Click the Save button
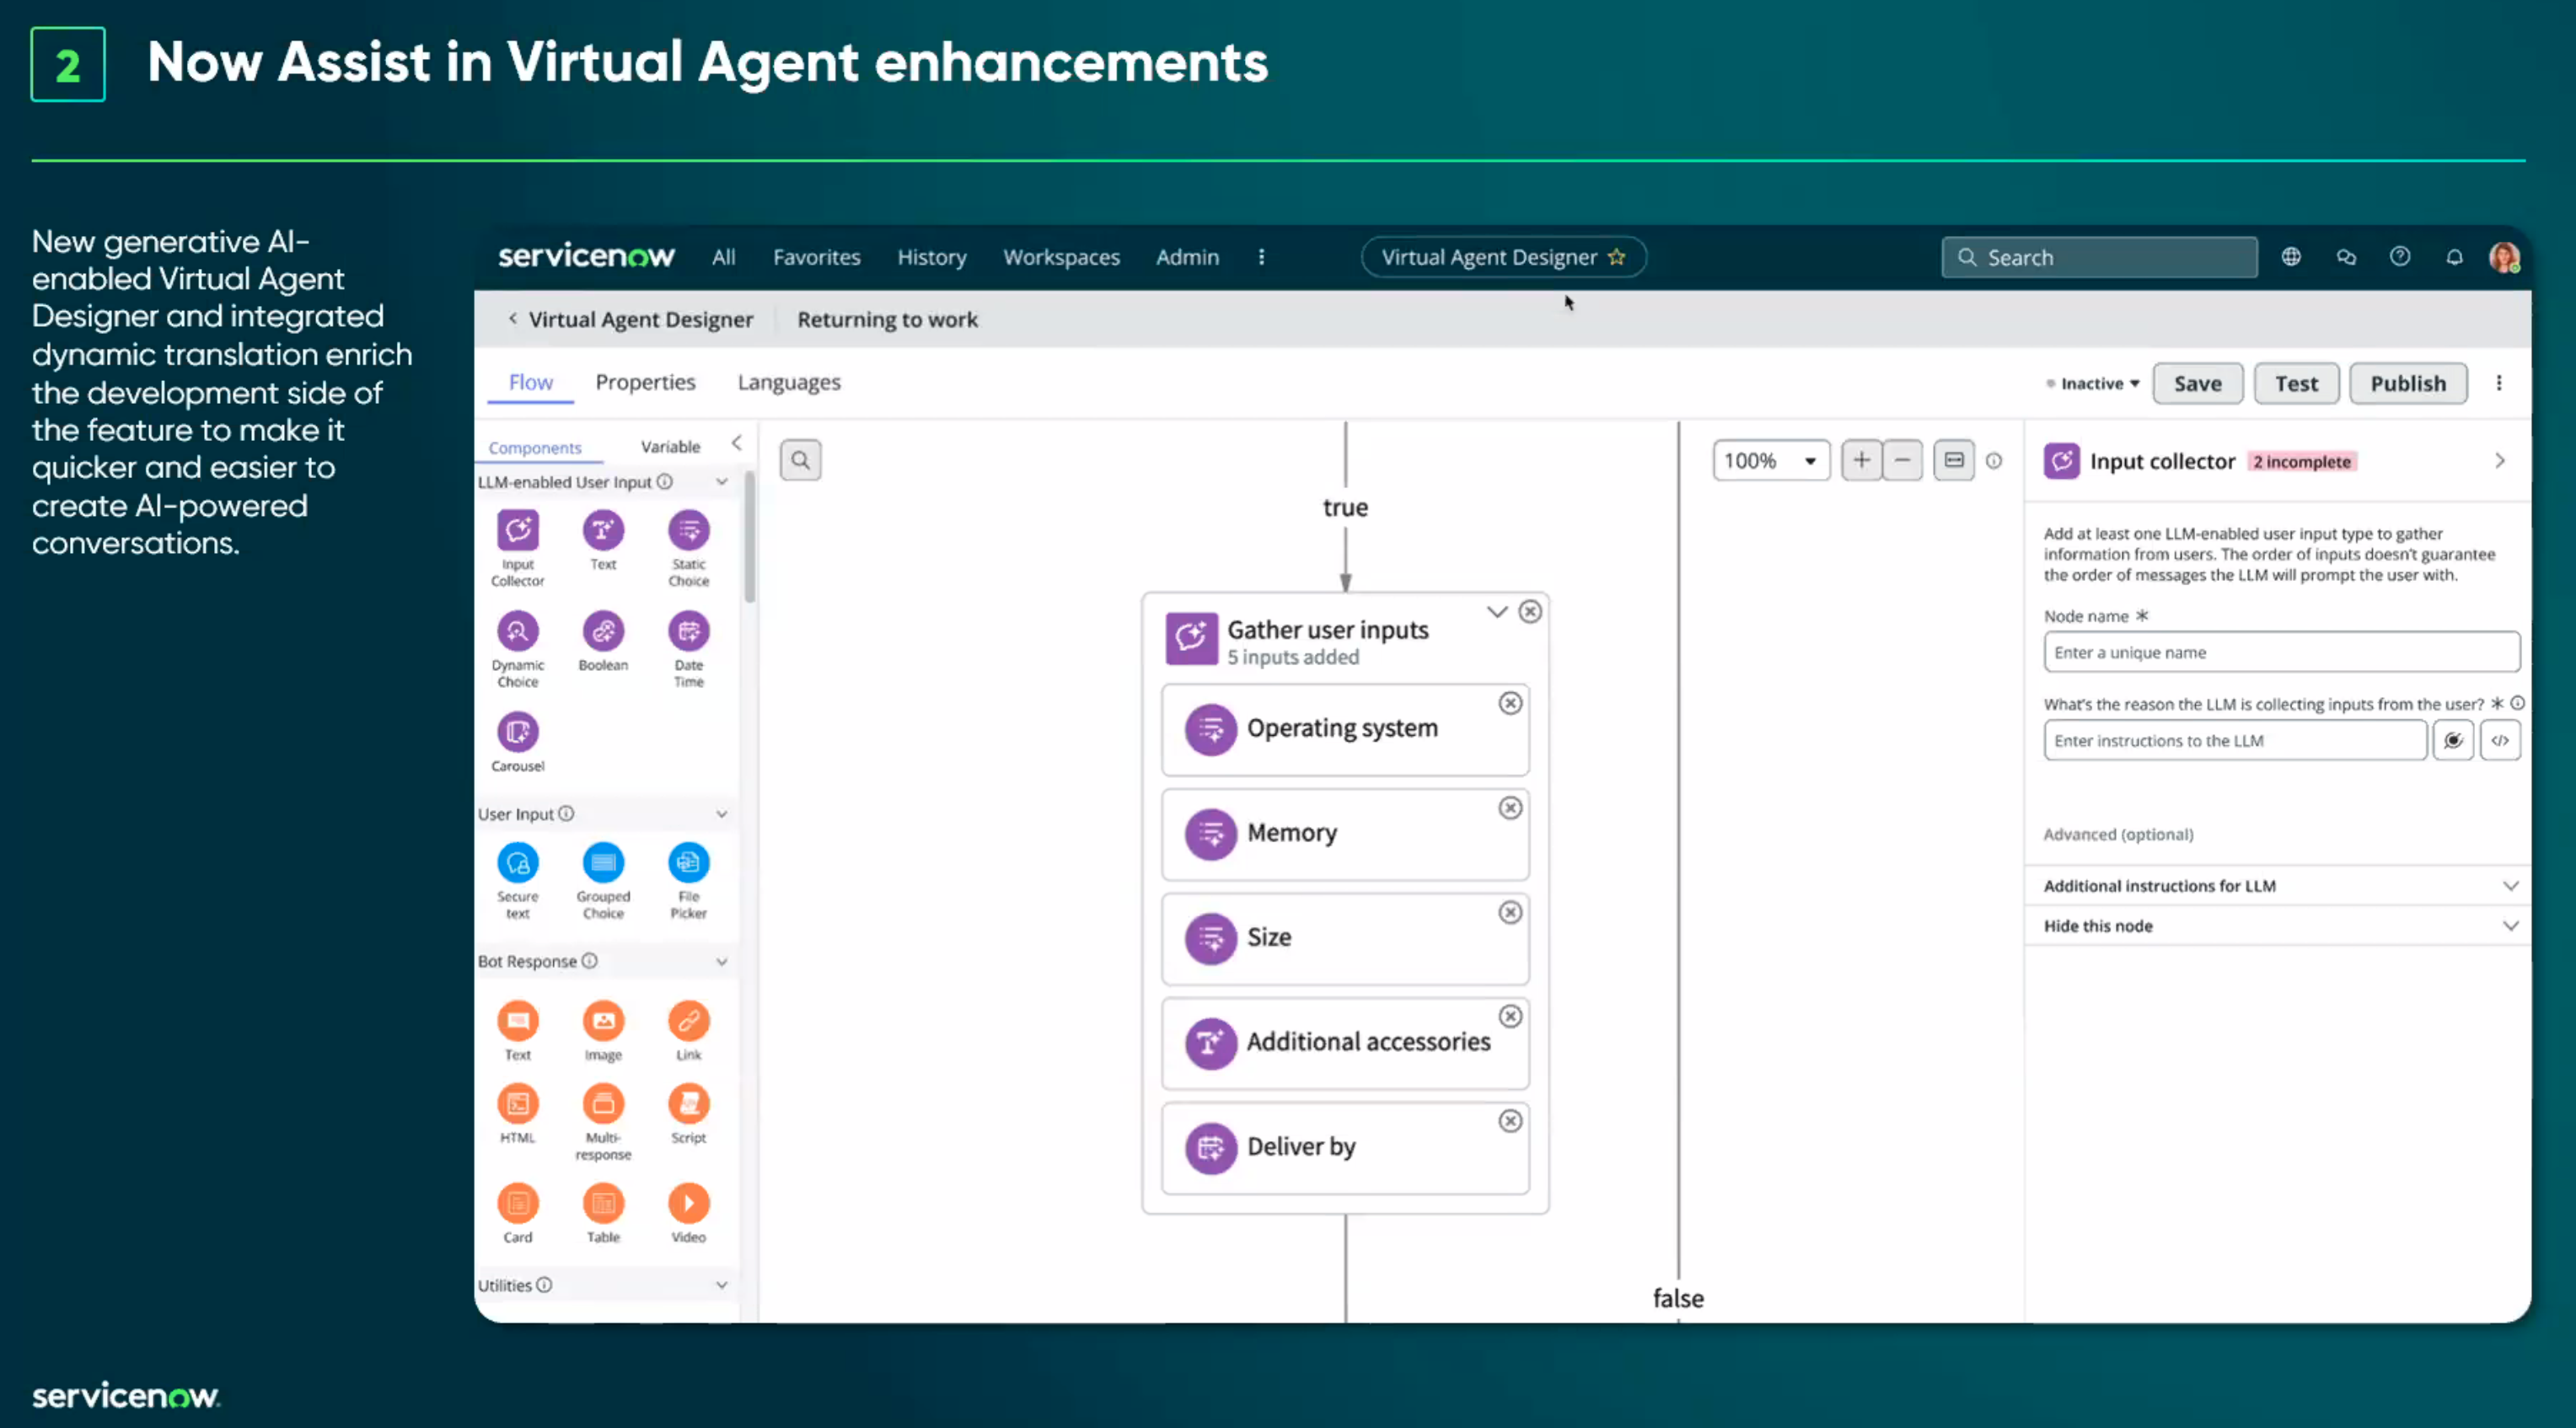 pyautogui.click(x=2198, y=384)
